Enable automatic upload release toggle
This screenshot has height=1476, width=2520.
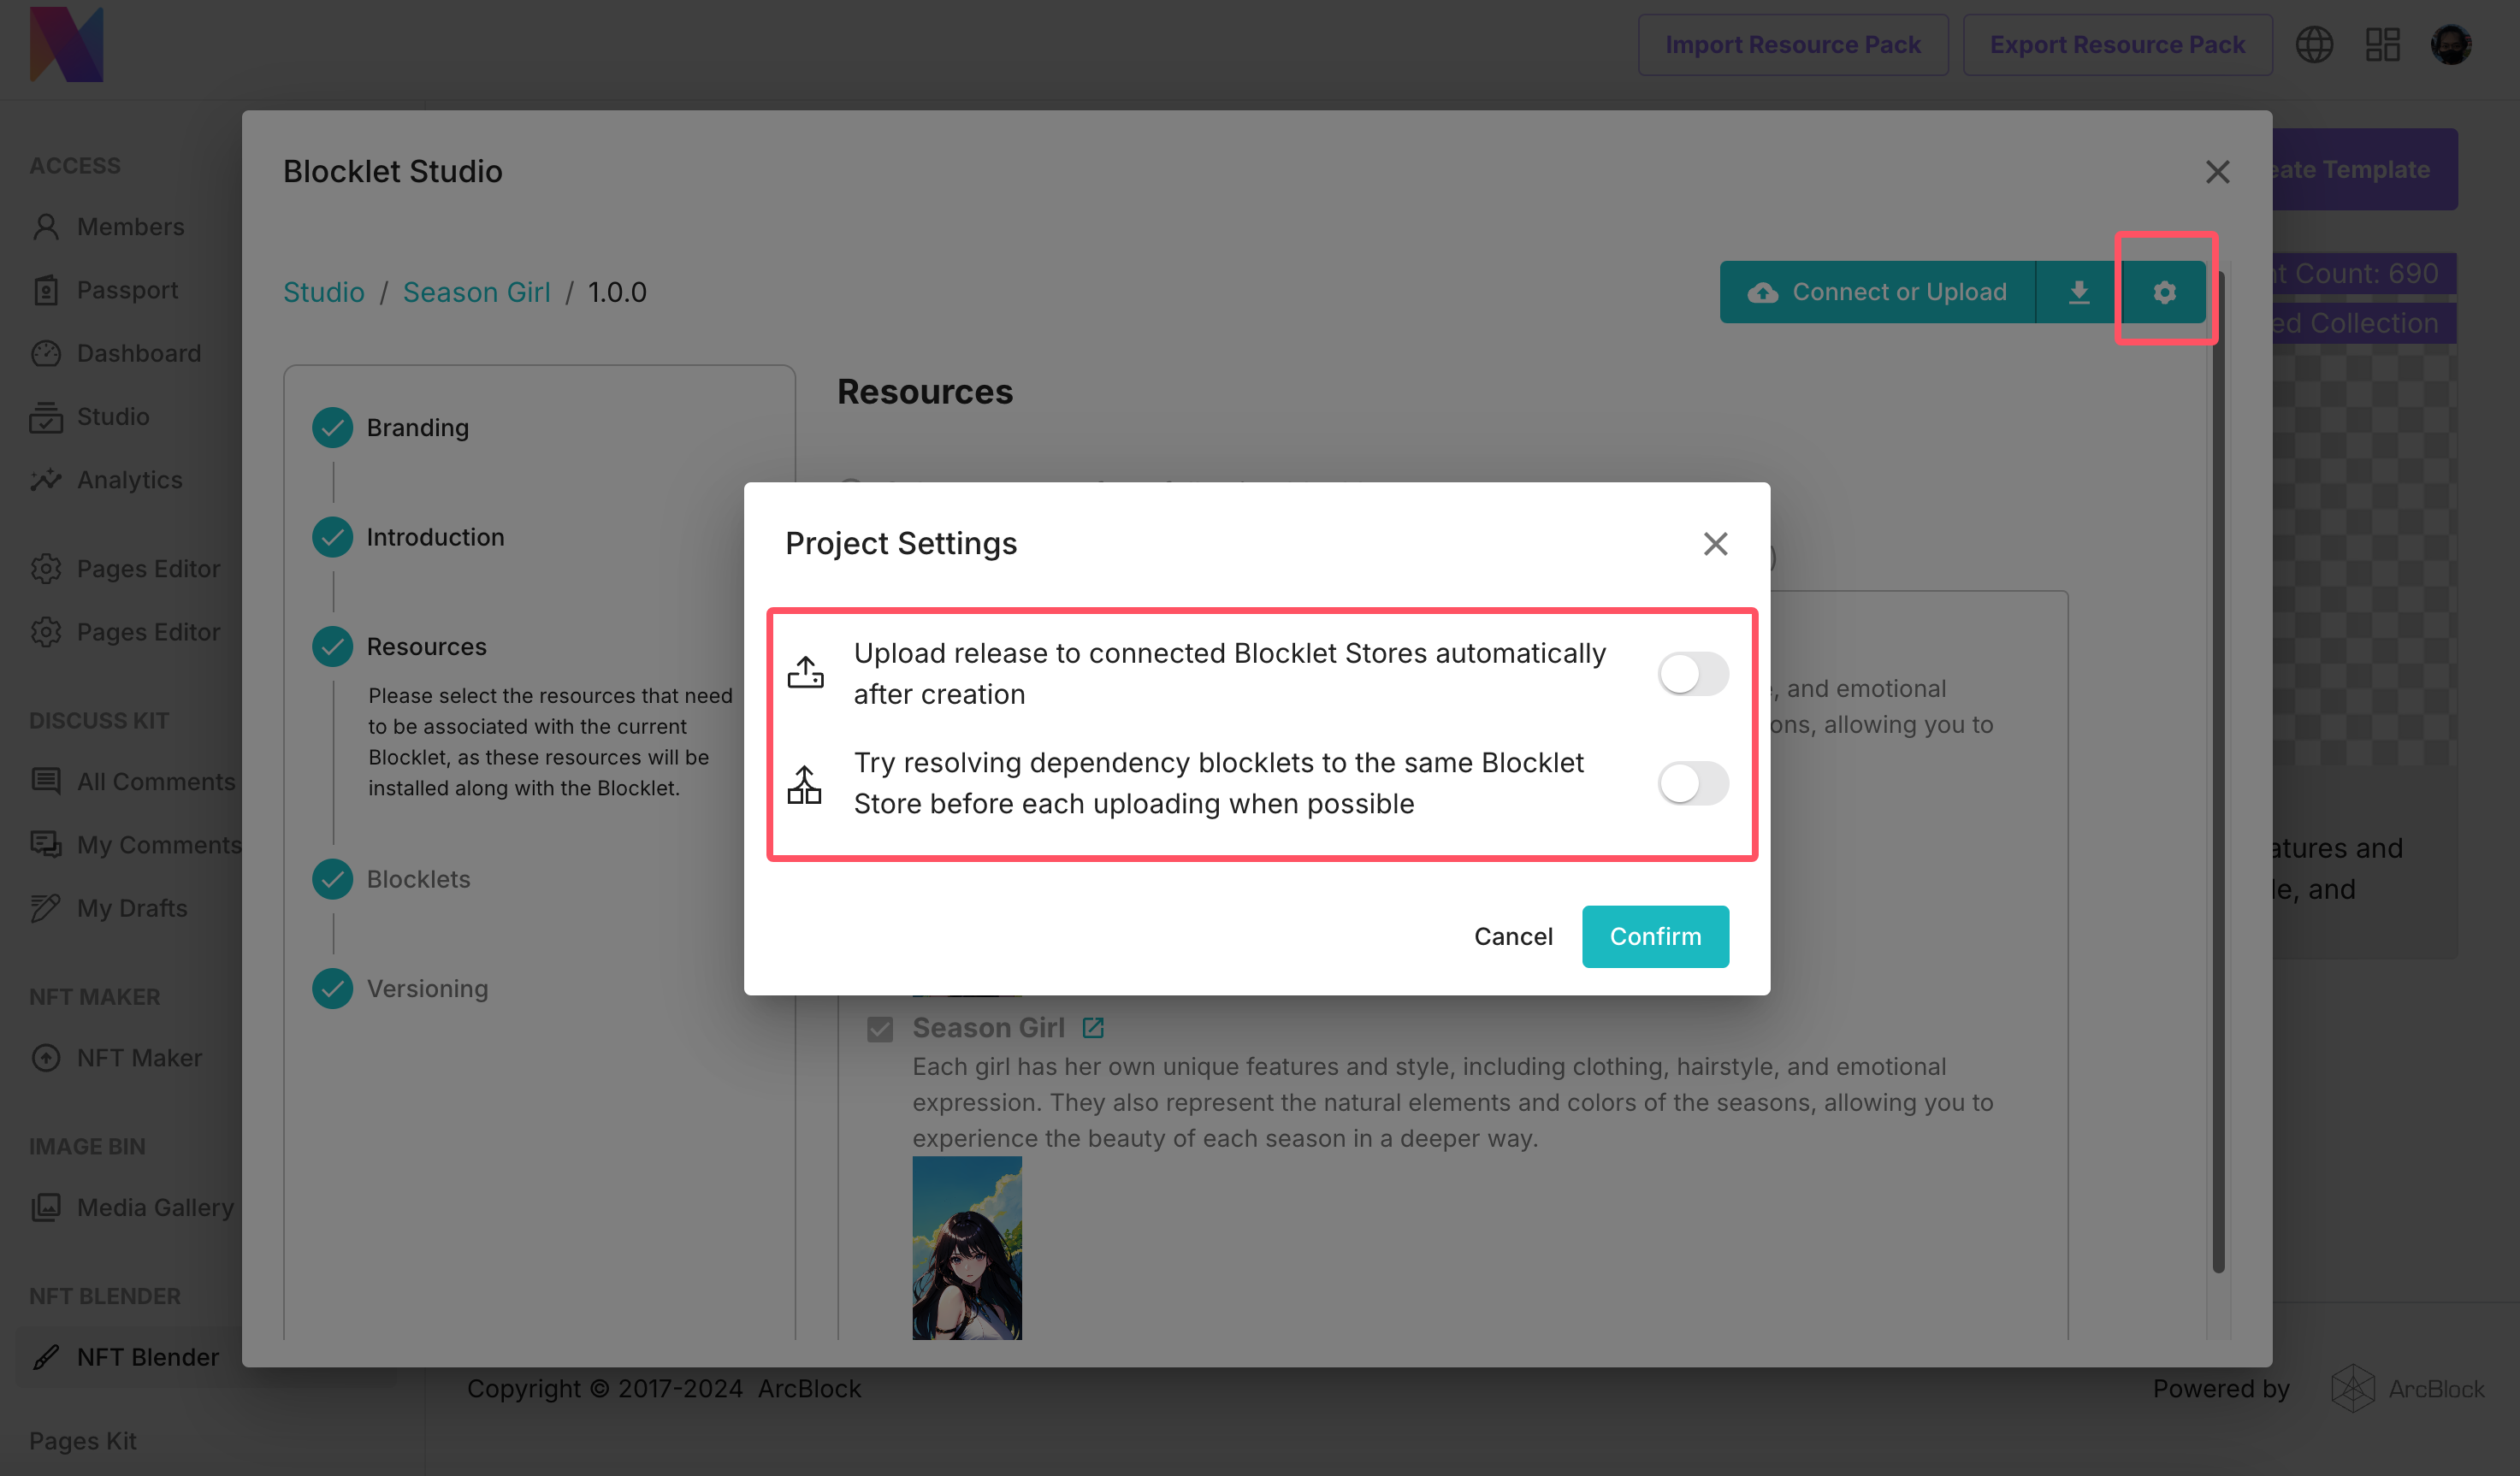(x=1692, y=673)
